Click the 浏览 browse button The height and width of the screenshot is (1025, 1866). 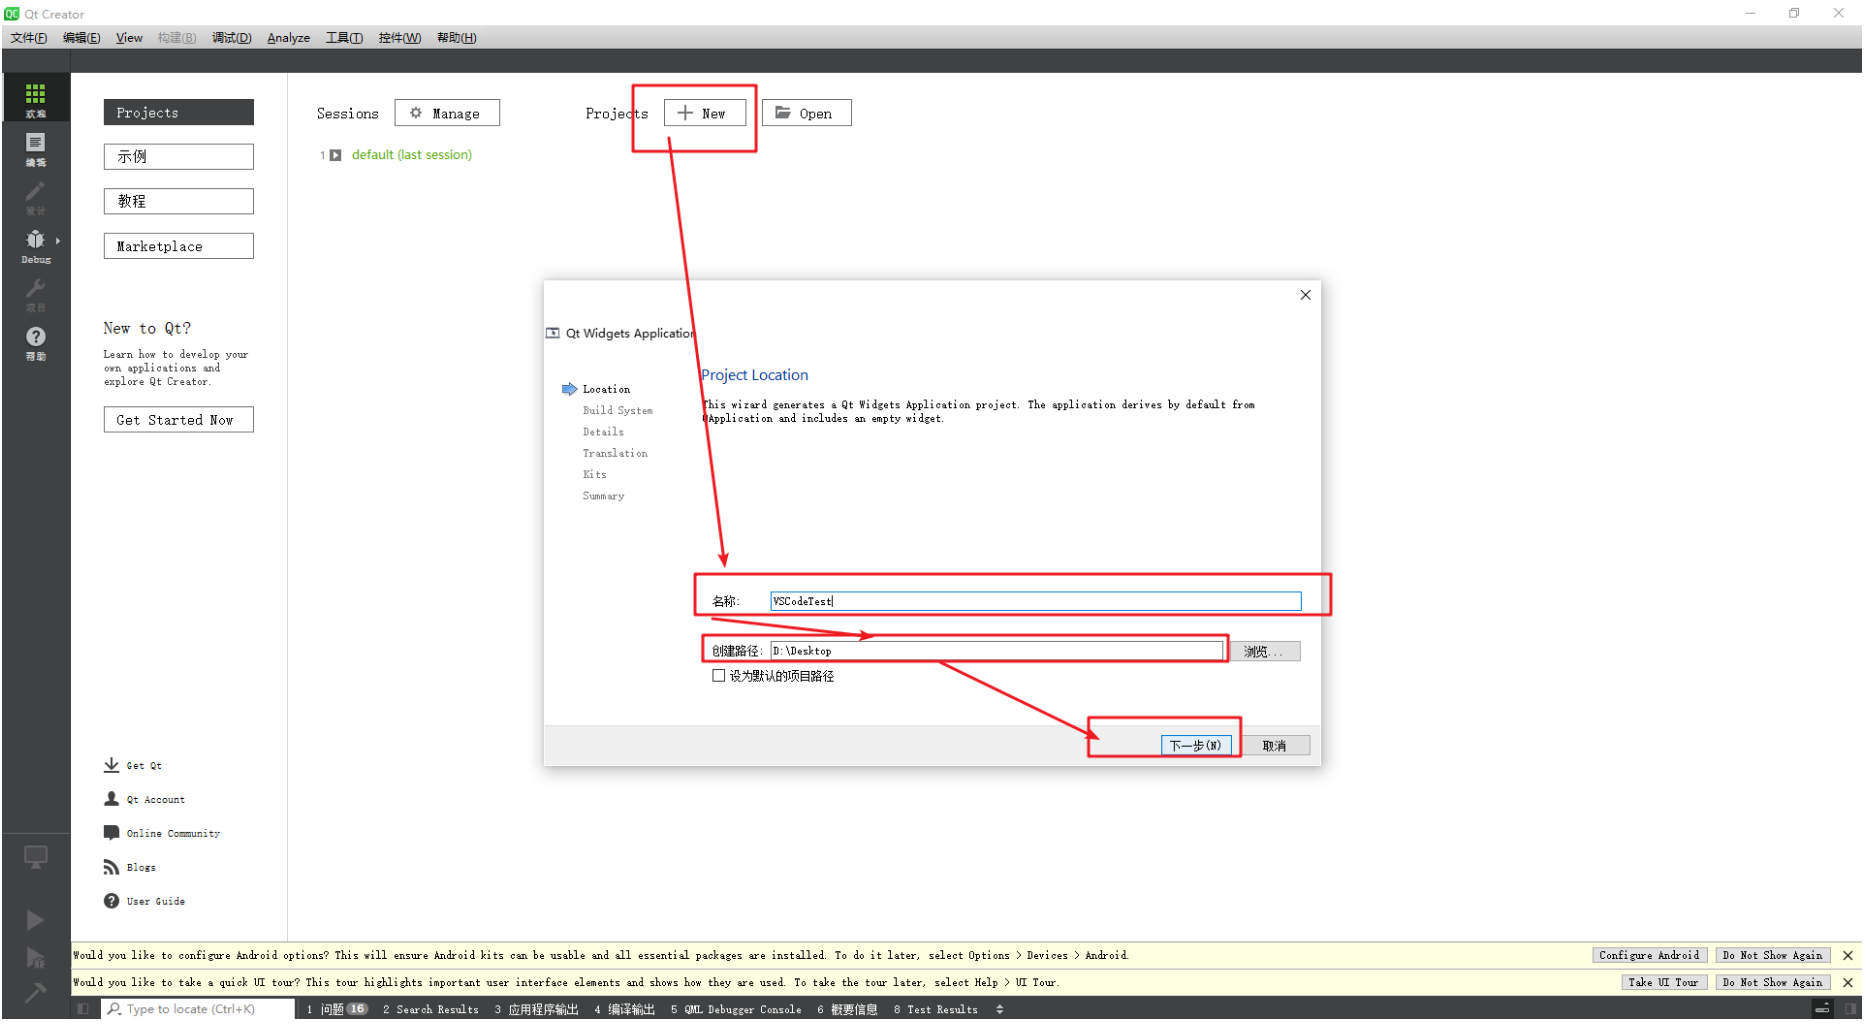point(1264,652)
